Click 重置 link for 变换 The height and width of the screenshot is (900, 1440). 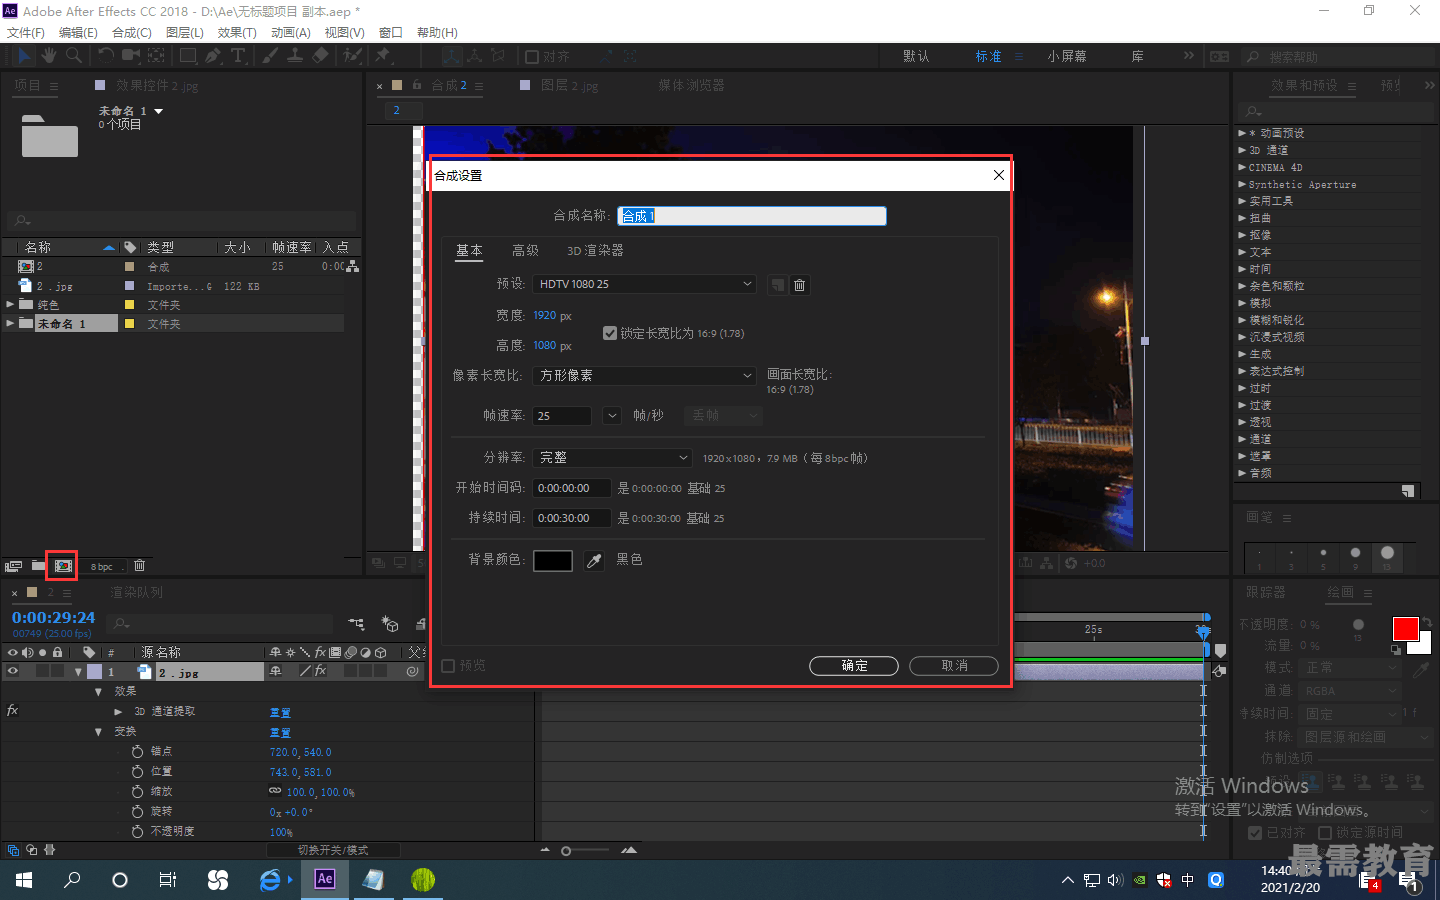tap(280, 733)
